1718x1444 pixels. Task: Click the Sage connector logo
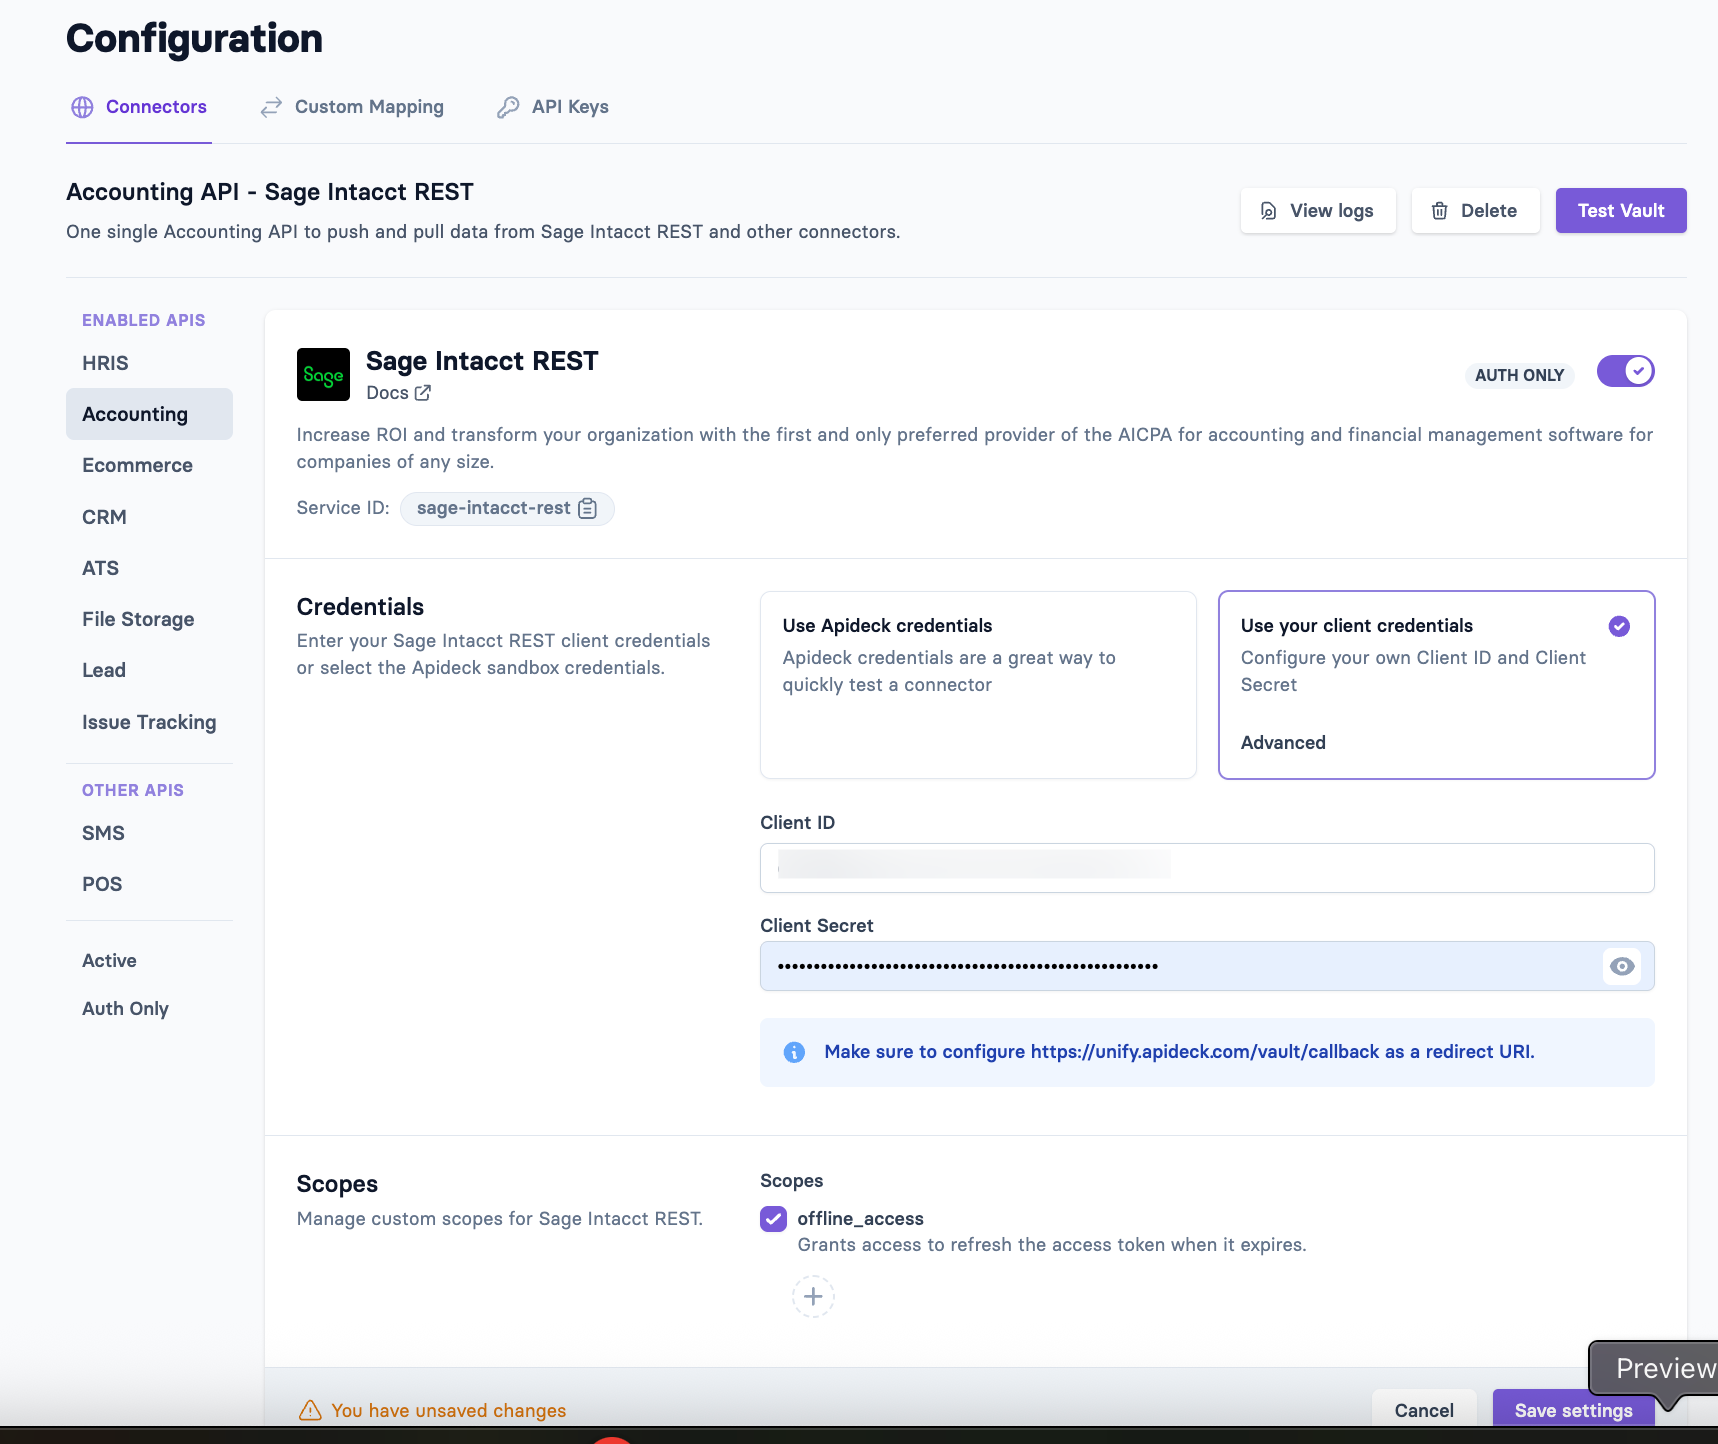(322, 375)
